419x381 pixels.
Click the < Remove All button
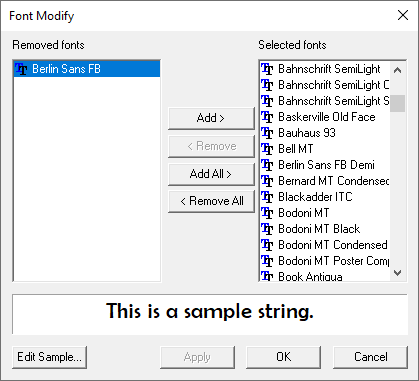211,201
